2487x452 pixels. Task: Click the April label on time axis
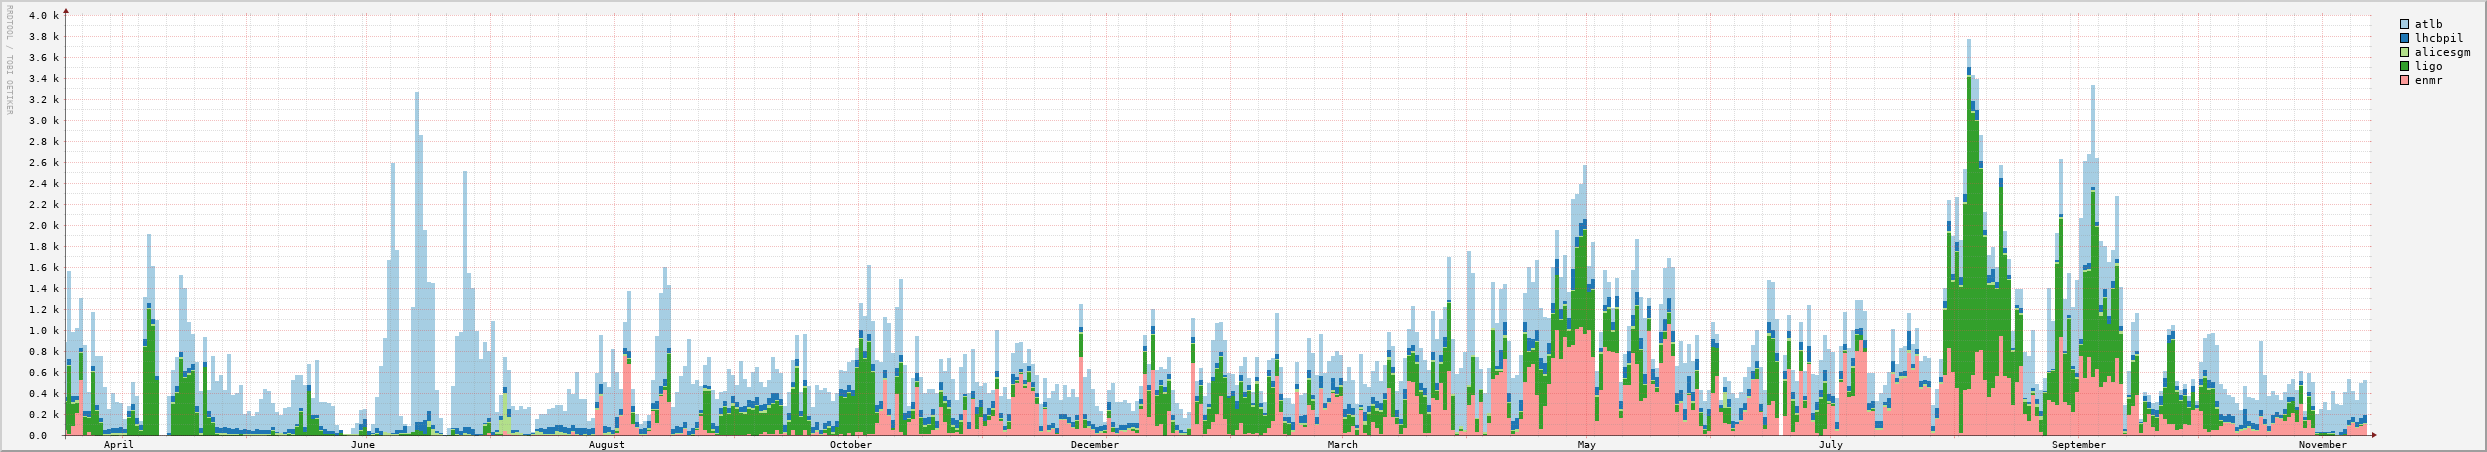(118, 445)
